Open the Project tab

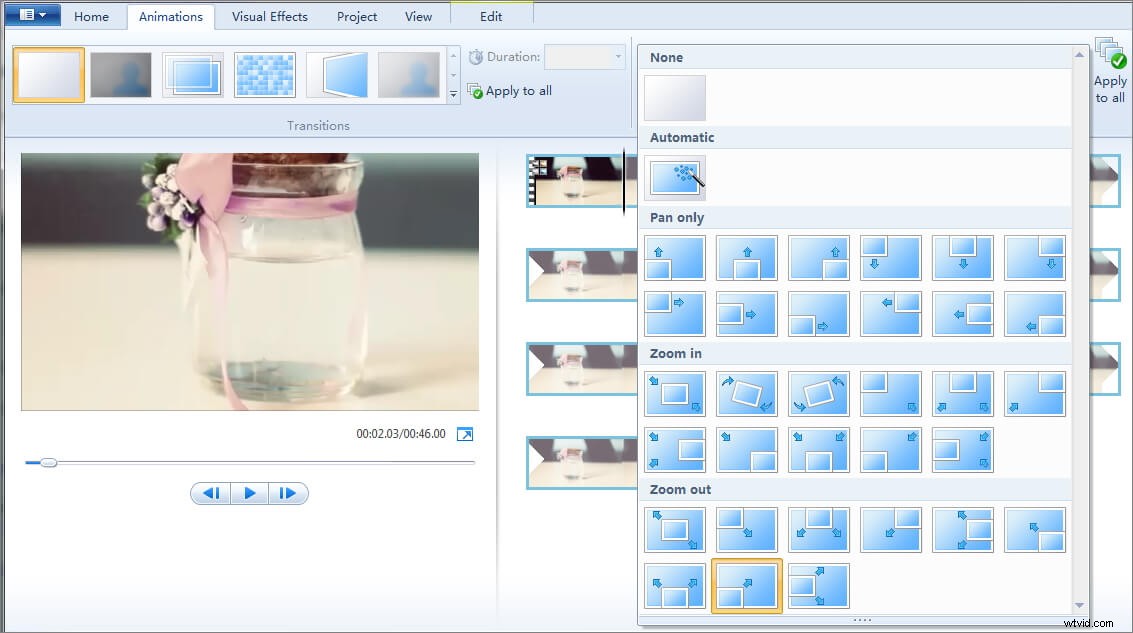pyautogui.click(x=356, y=16)
